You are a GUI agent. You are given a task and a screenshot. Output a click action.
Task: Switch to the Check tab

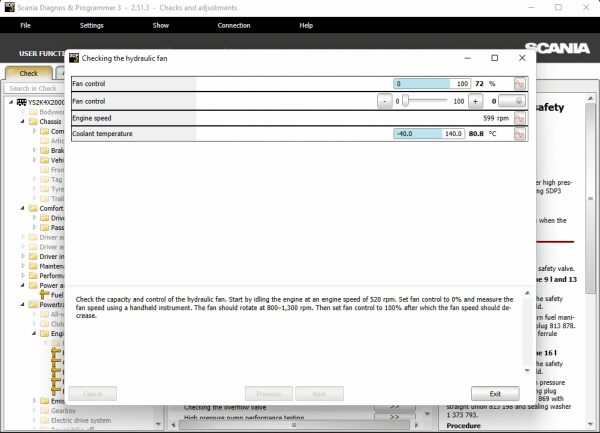click(x=29, y=73)
